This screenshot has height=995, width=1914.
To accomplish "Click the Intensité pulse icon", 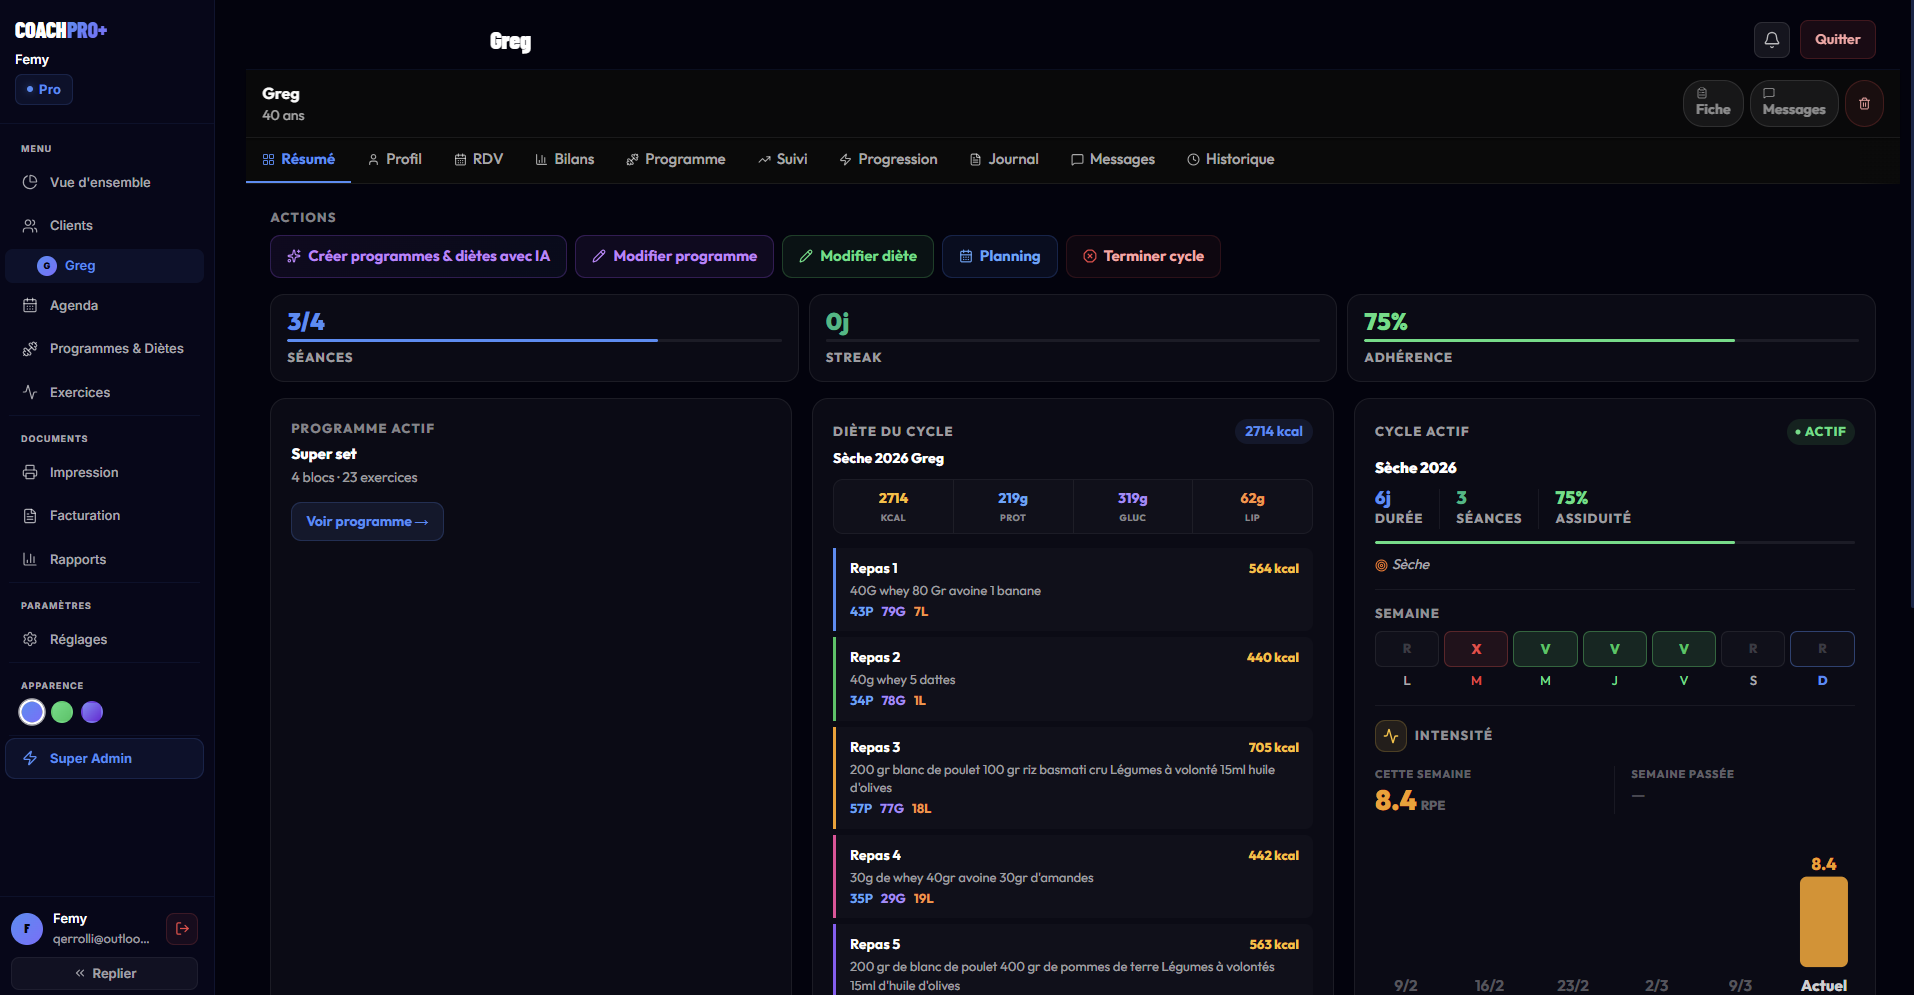I will click(x=1391, y=736).
